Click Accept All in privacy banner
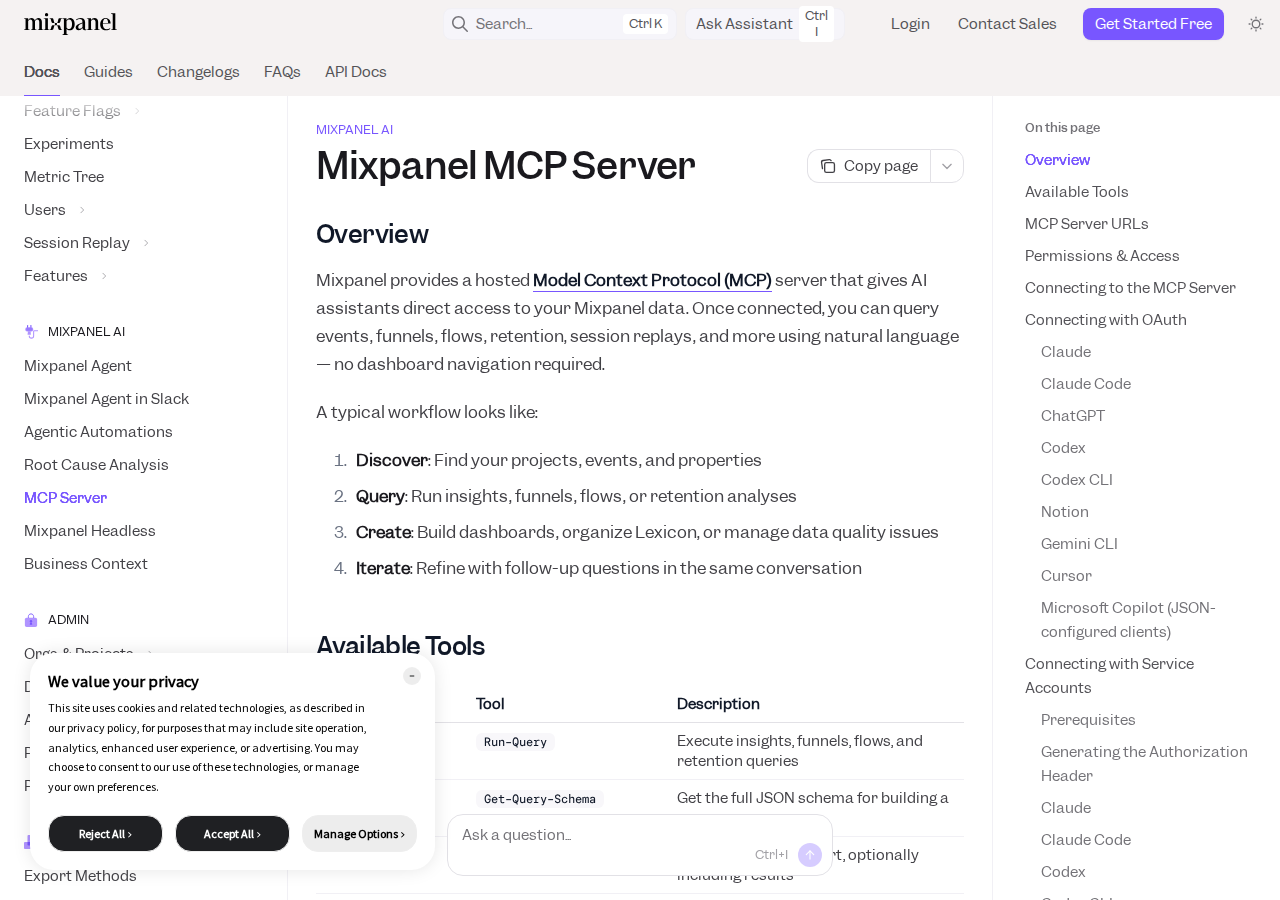 pyautogui.click(x=232, y=834)
